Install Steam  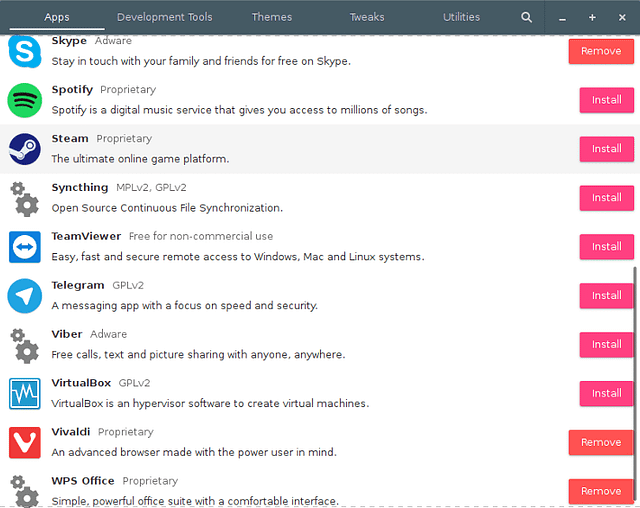(x=607, y=149)
